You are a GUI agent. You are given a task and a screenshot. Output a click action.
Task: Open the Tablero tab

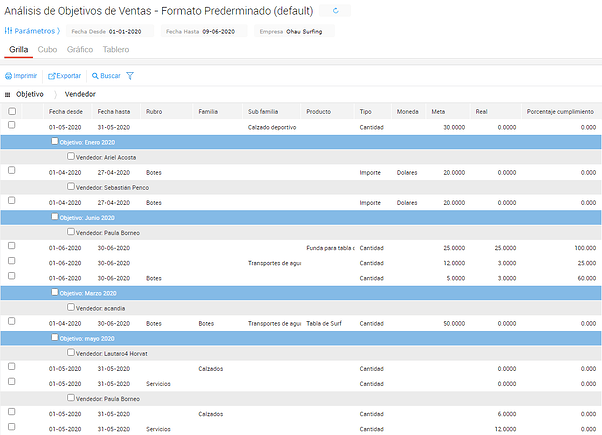pyautogui.click(x=115, y=49)
